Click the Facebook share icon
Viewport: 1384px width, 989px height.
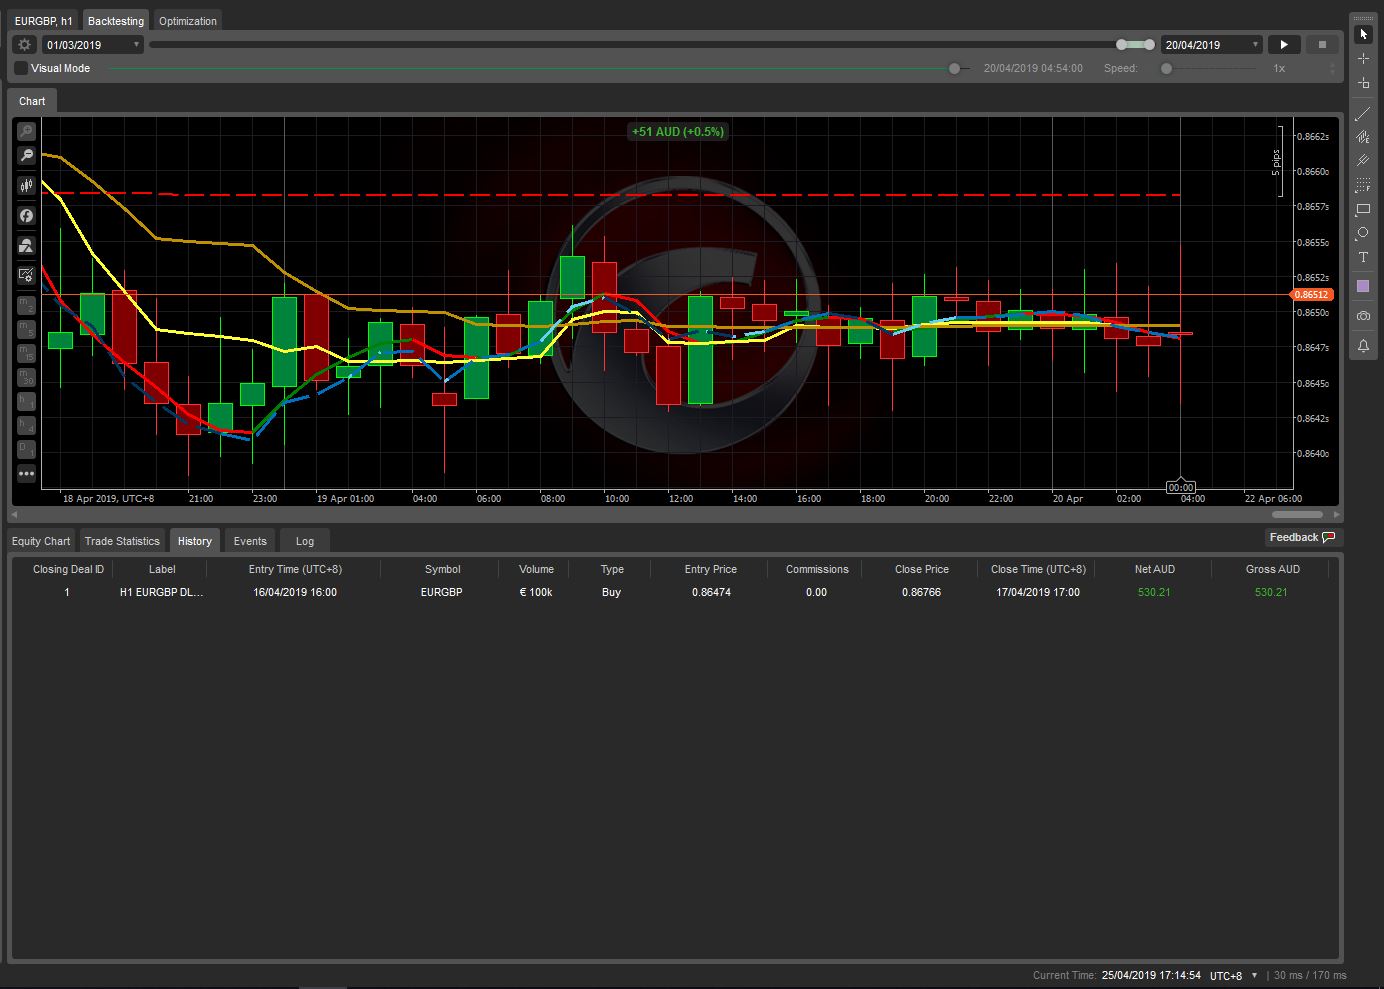[26, 216]
